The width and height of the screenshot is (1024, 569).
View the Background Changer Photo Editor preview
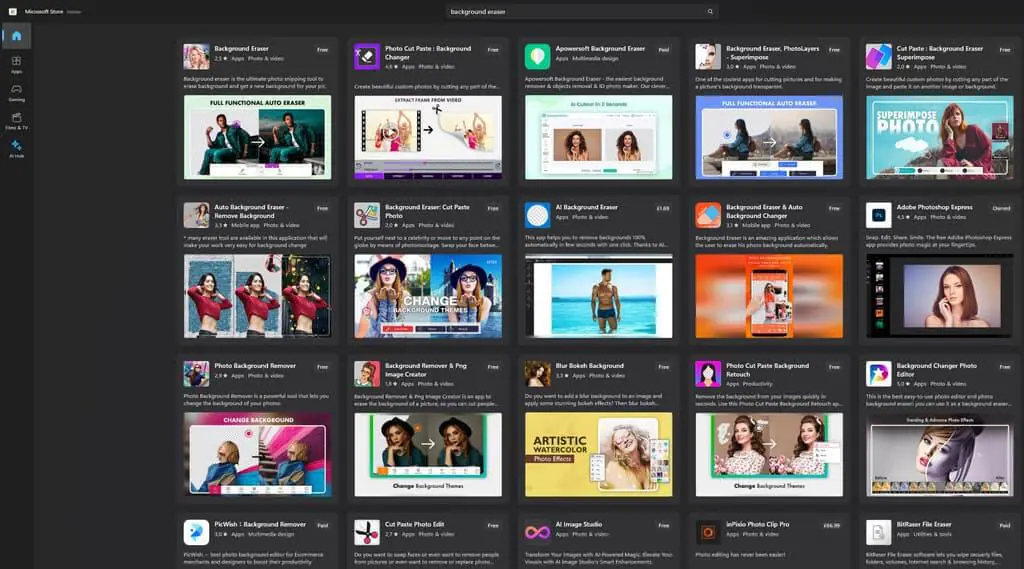[x=940, y=455]
